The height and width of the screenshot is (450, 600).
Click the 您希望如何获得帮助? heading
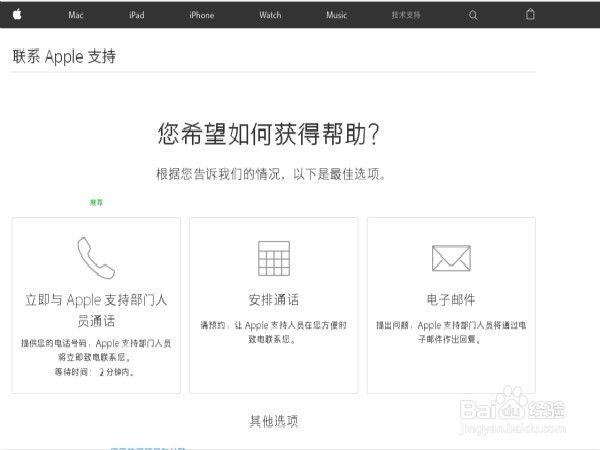pos(268,134)
